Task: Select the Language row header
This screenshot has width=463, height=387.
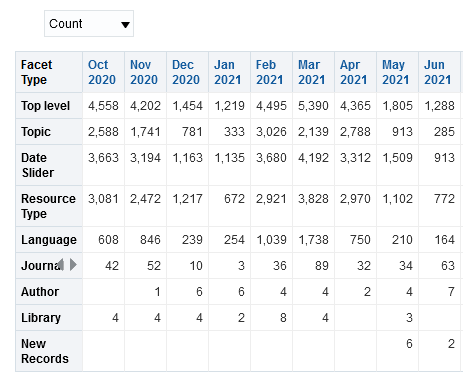Action: [49, 240]
